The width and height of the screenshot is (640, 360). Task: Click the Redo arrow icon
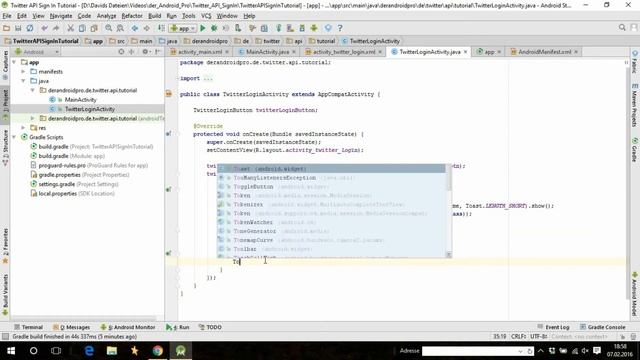point(56,28)
